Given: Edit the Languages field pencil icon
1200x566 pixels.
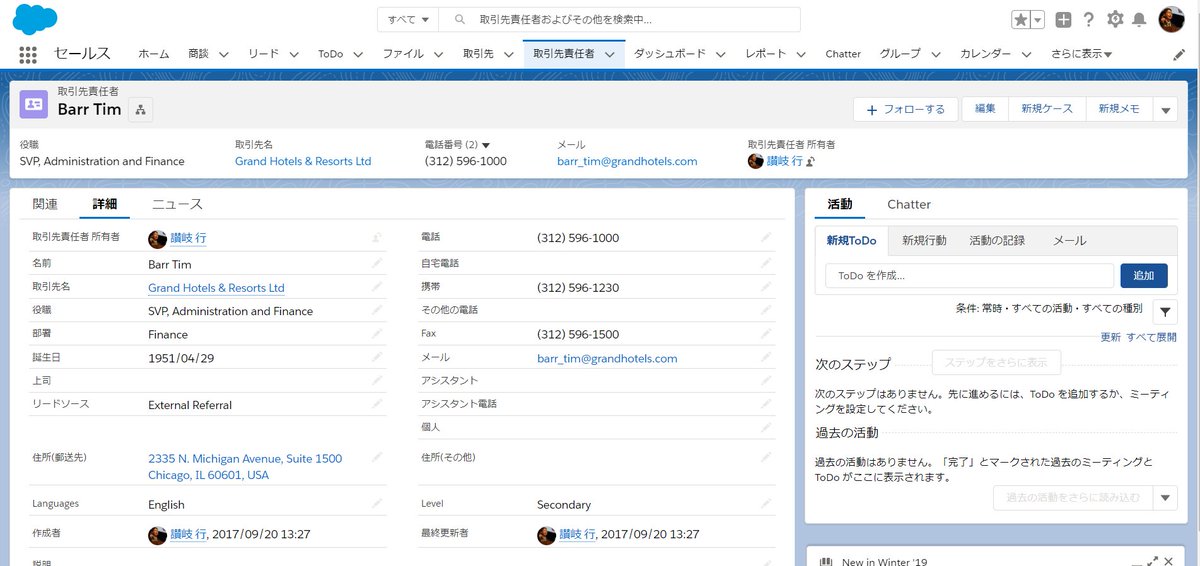Looking at the screenshot, I should [377, 504].
